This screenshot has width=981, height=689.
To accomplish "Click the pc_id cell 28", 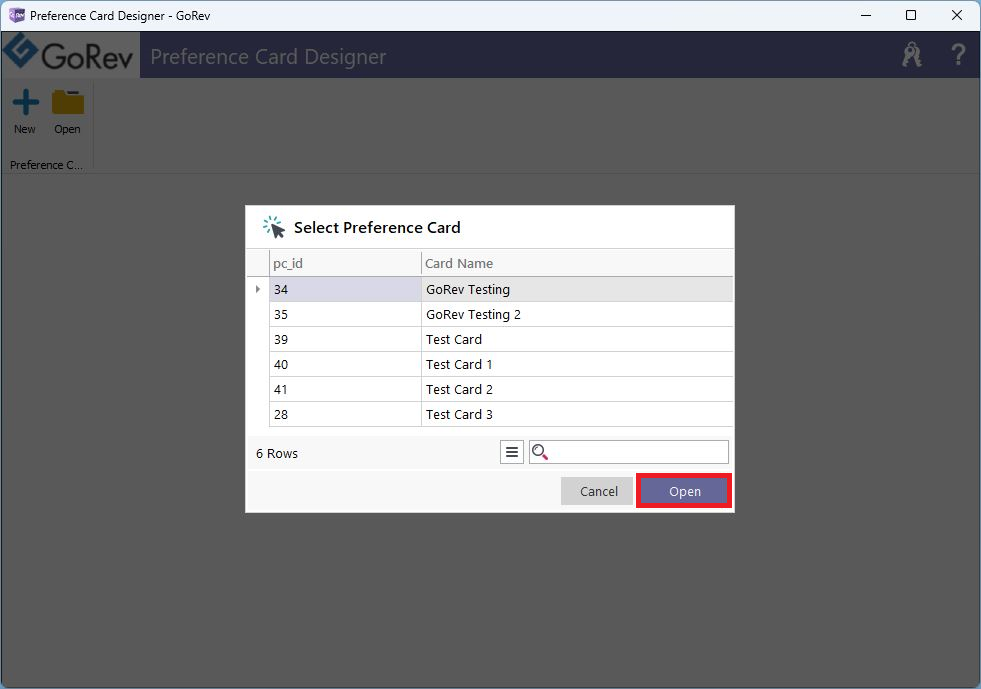I will pyautogui.click(x=345, y=414).
